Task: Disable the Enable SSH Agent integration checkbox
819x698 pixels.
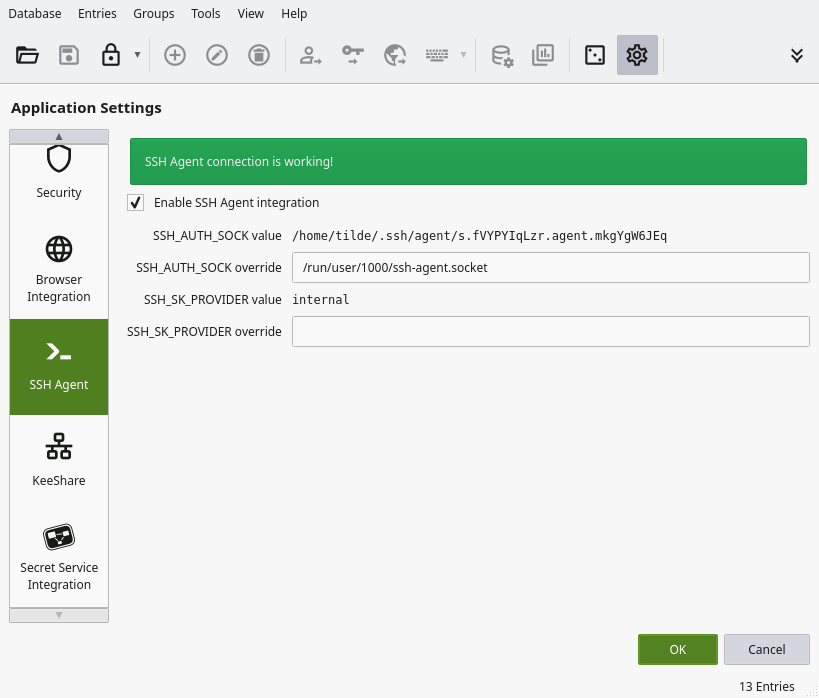Action: click(x=136, y=203)
